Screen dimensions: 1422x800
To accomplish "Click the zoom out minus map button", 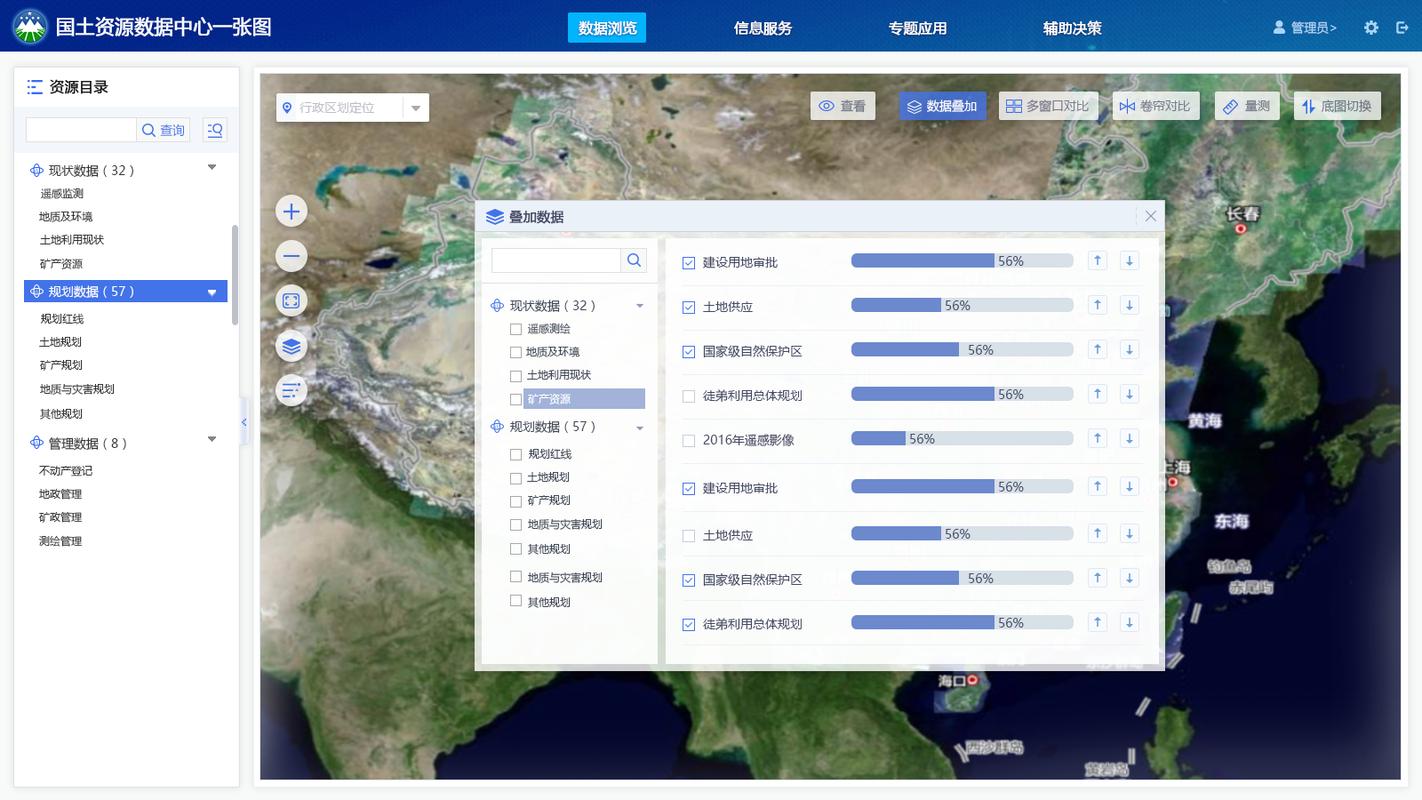I will [291, 256].
